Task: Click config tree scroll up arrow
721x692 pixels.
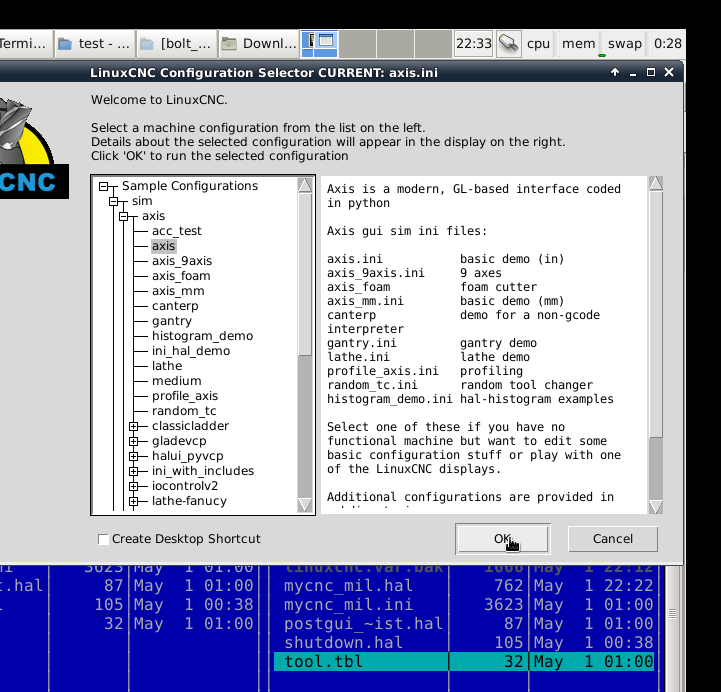Action: [304, 185]
